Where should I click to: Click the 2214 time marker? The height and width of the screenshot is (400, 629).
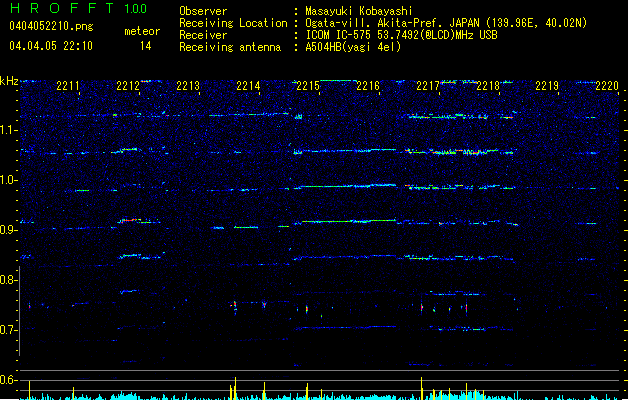pos(248,86)
